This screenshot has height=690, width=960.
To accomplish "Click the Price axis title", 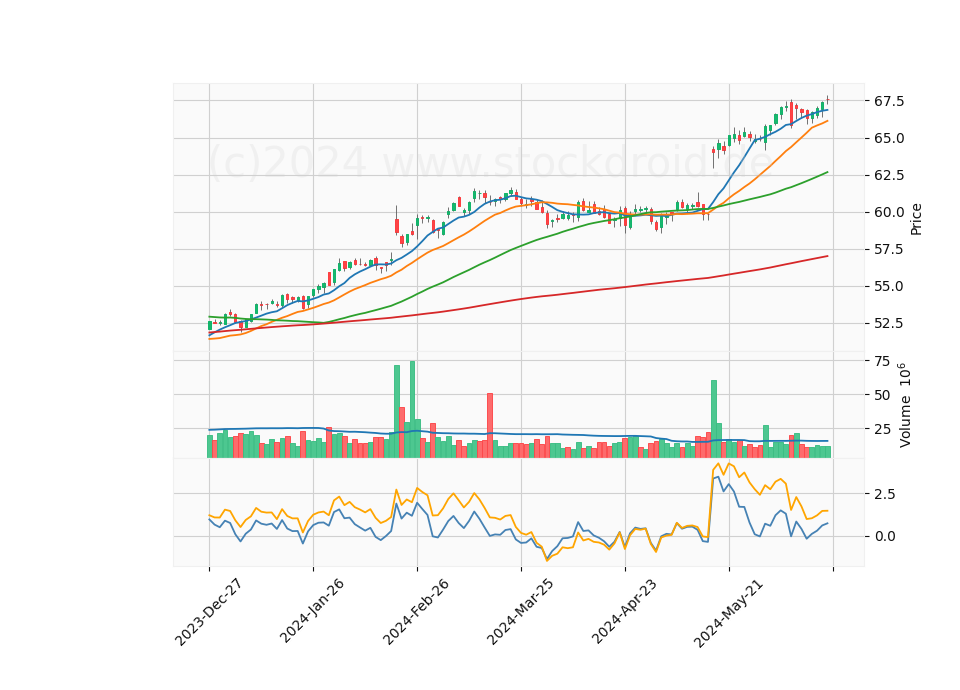I will 916,219.
